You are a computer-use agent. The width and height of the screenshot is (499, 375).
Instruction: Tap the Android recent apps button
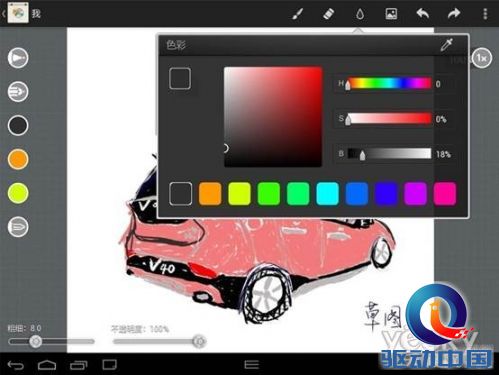[x=78, y=365]
